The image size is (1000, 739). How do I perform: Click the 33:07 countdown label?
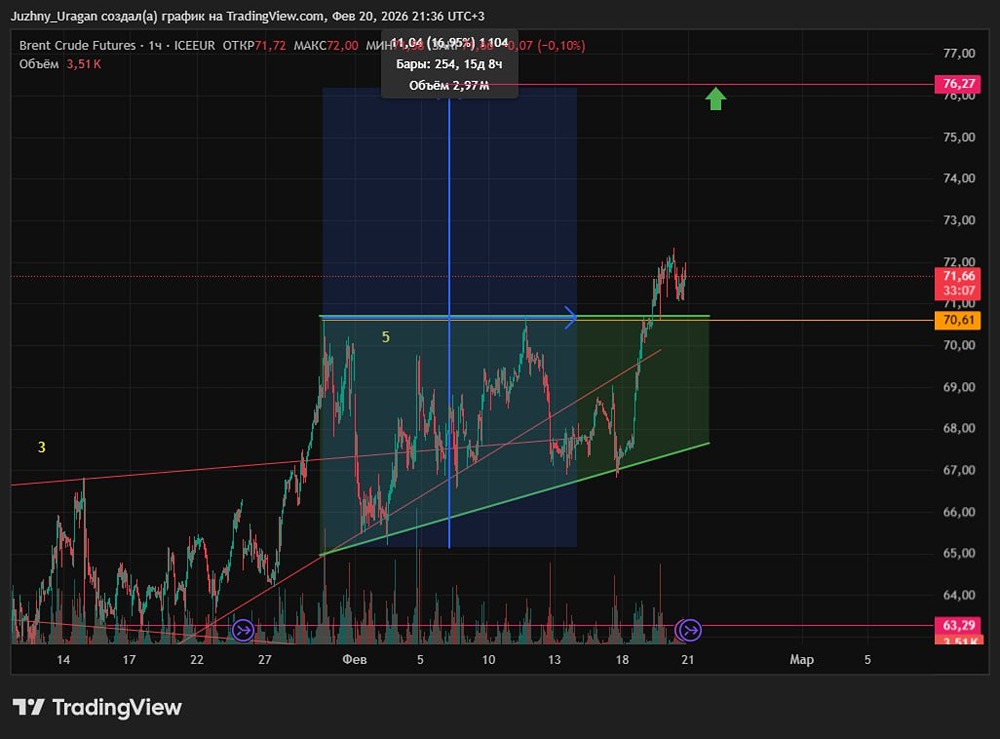(958, 291)
